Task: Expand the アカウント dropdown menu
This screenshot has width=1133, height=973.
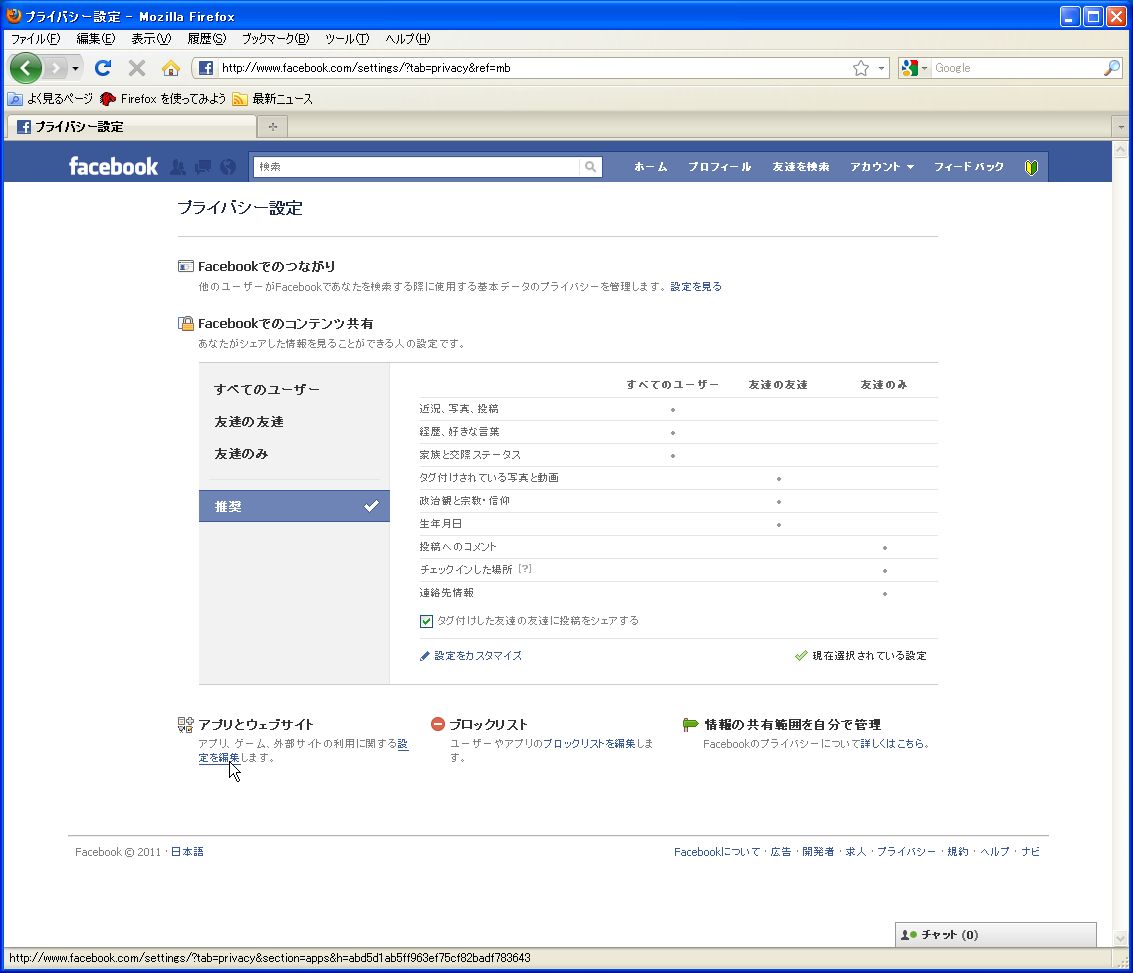Action: [x=882, y=167]
